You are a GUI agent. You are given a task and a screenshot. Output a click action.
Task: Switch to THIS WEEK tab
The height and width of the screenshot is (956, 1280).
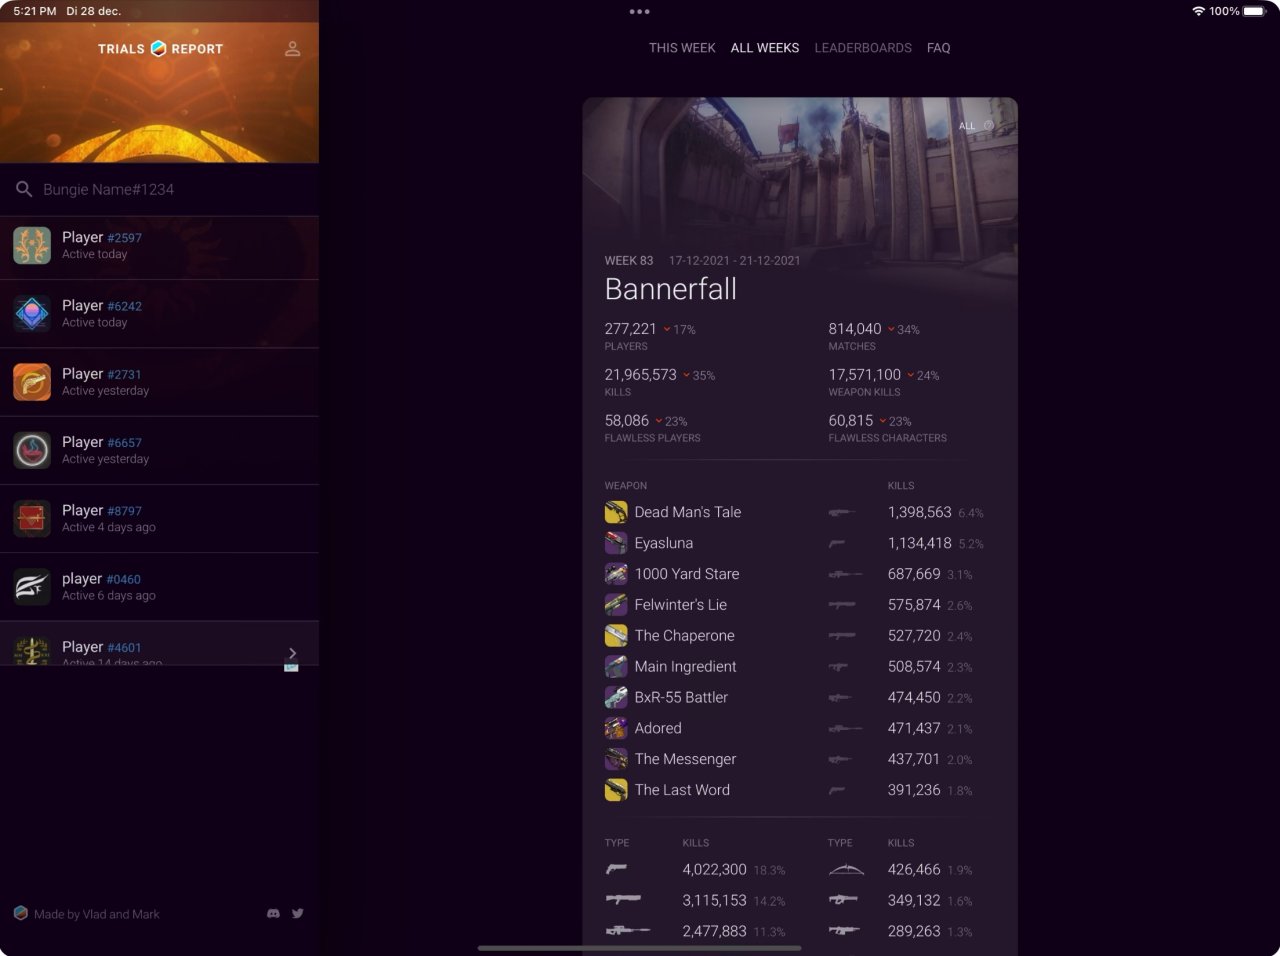coord(682,48)
